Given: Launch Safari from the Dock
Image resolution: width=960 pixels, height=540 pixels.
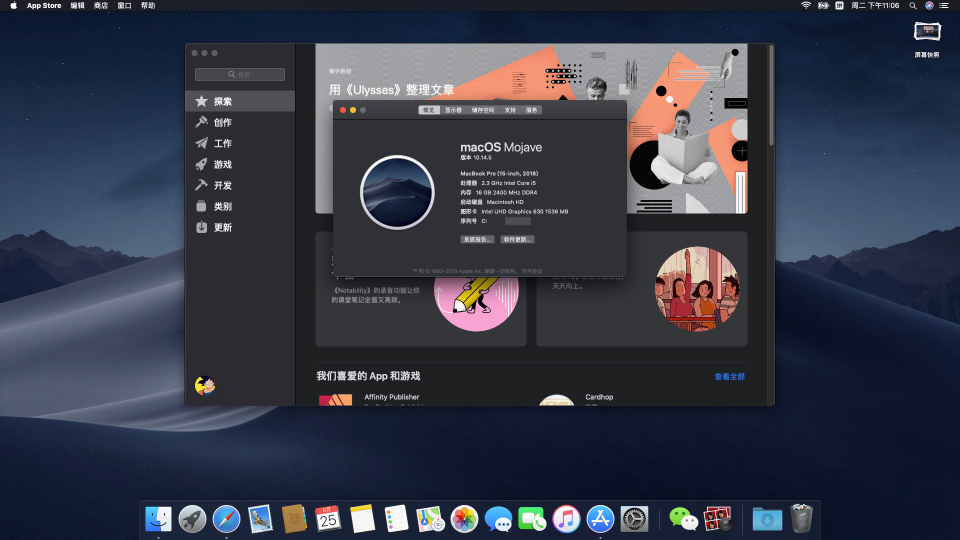Looking at the screenshot, I should [226, 519].
